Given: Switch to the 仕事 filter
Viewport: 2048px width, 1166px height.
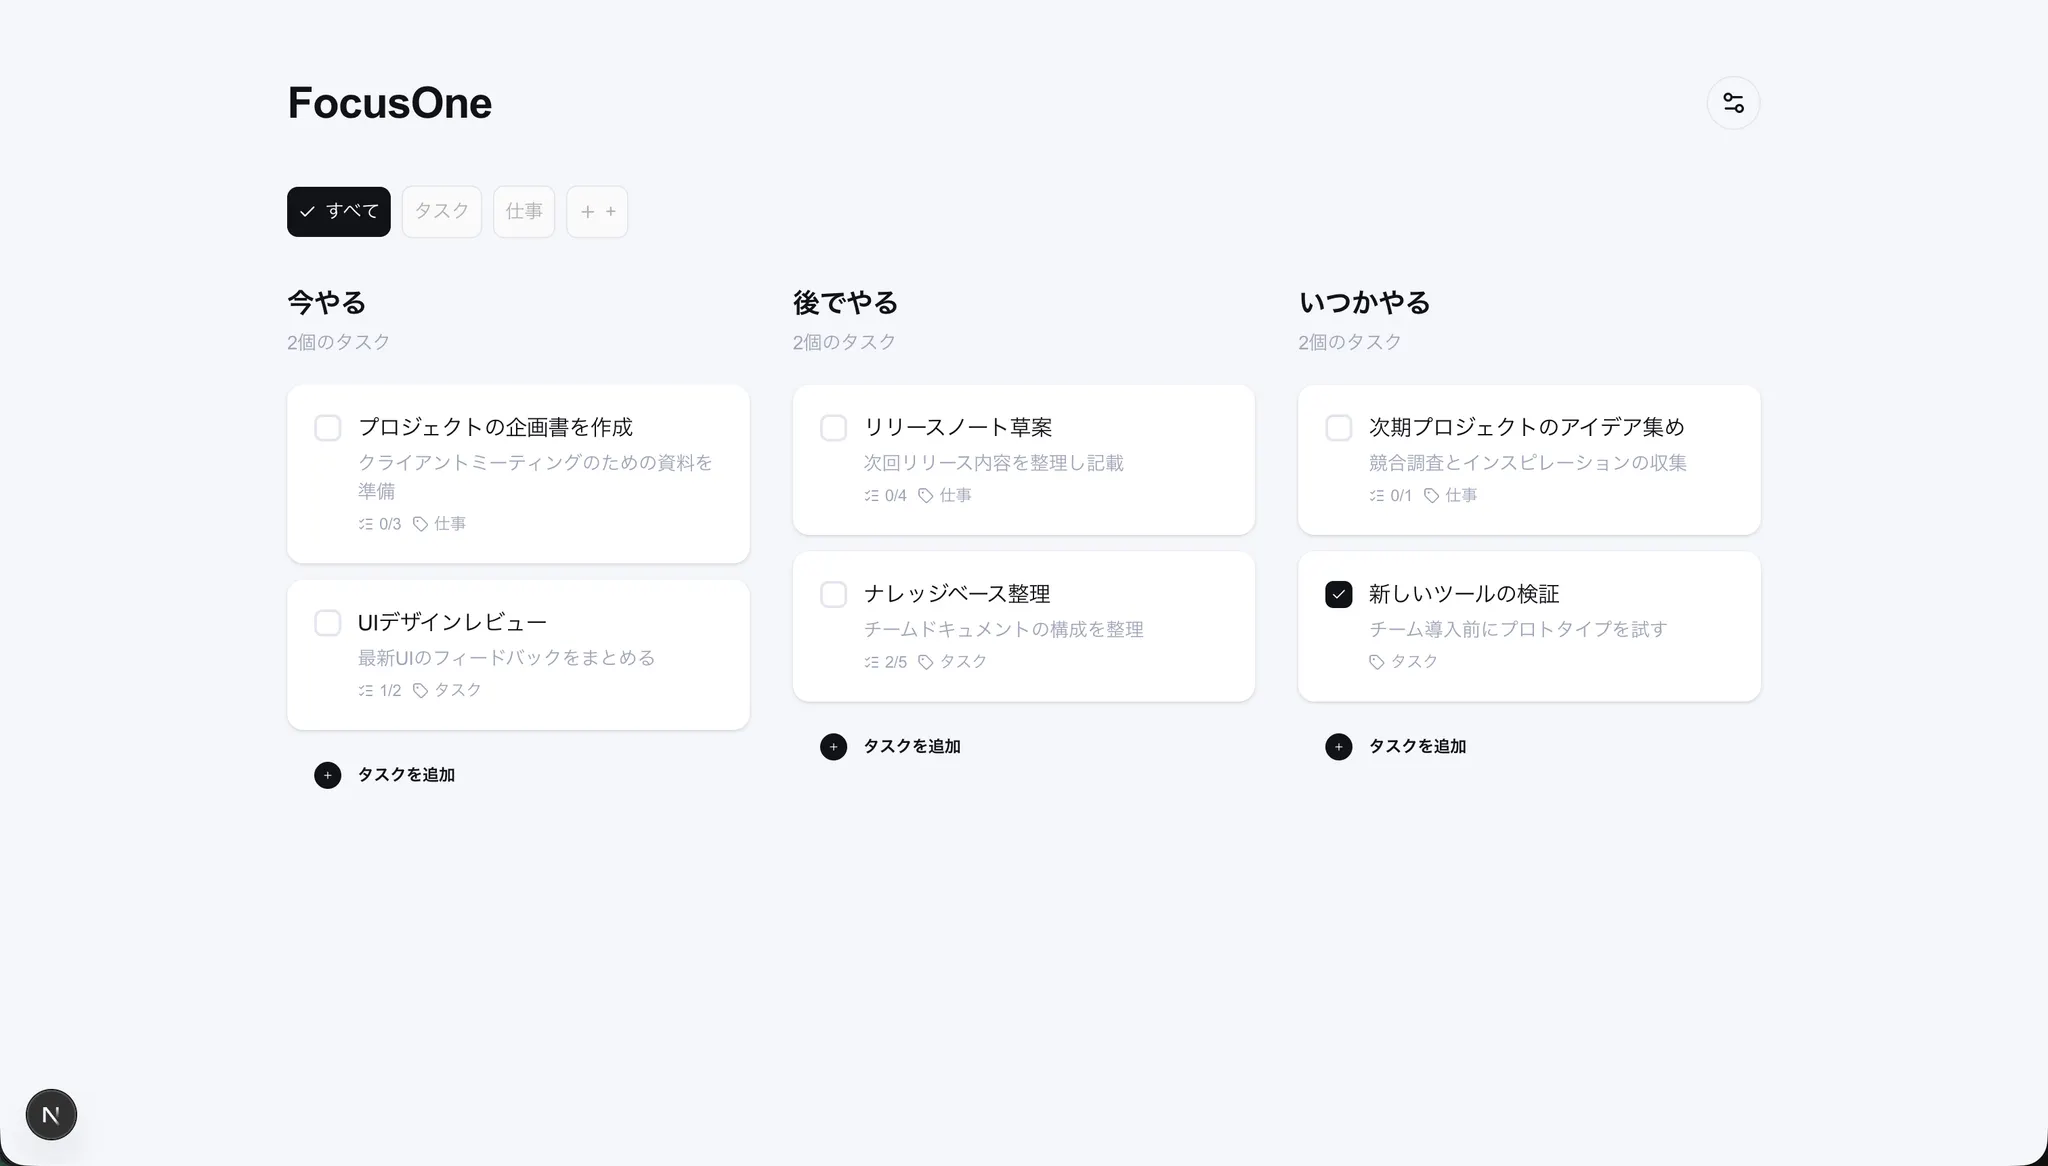Looking at the screenshot, I should (x=524, y=211).
